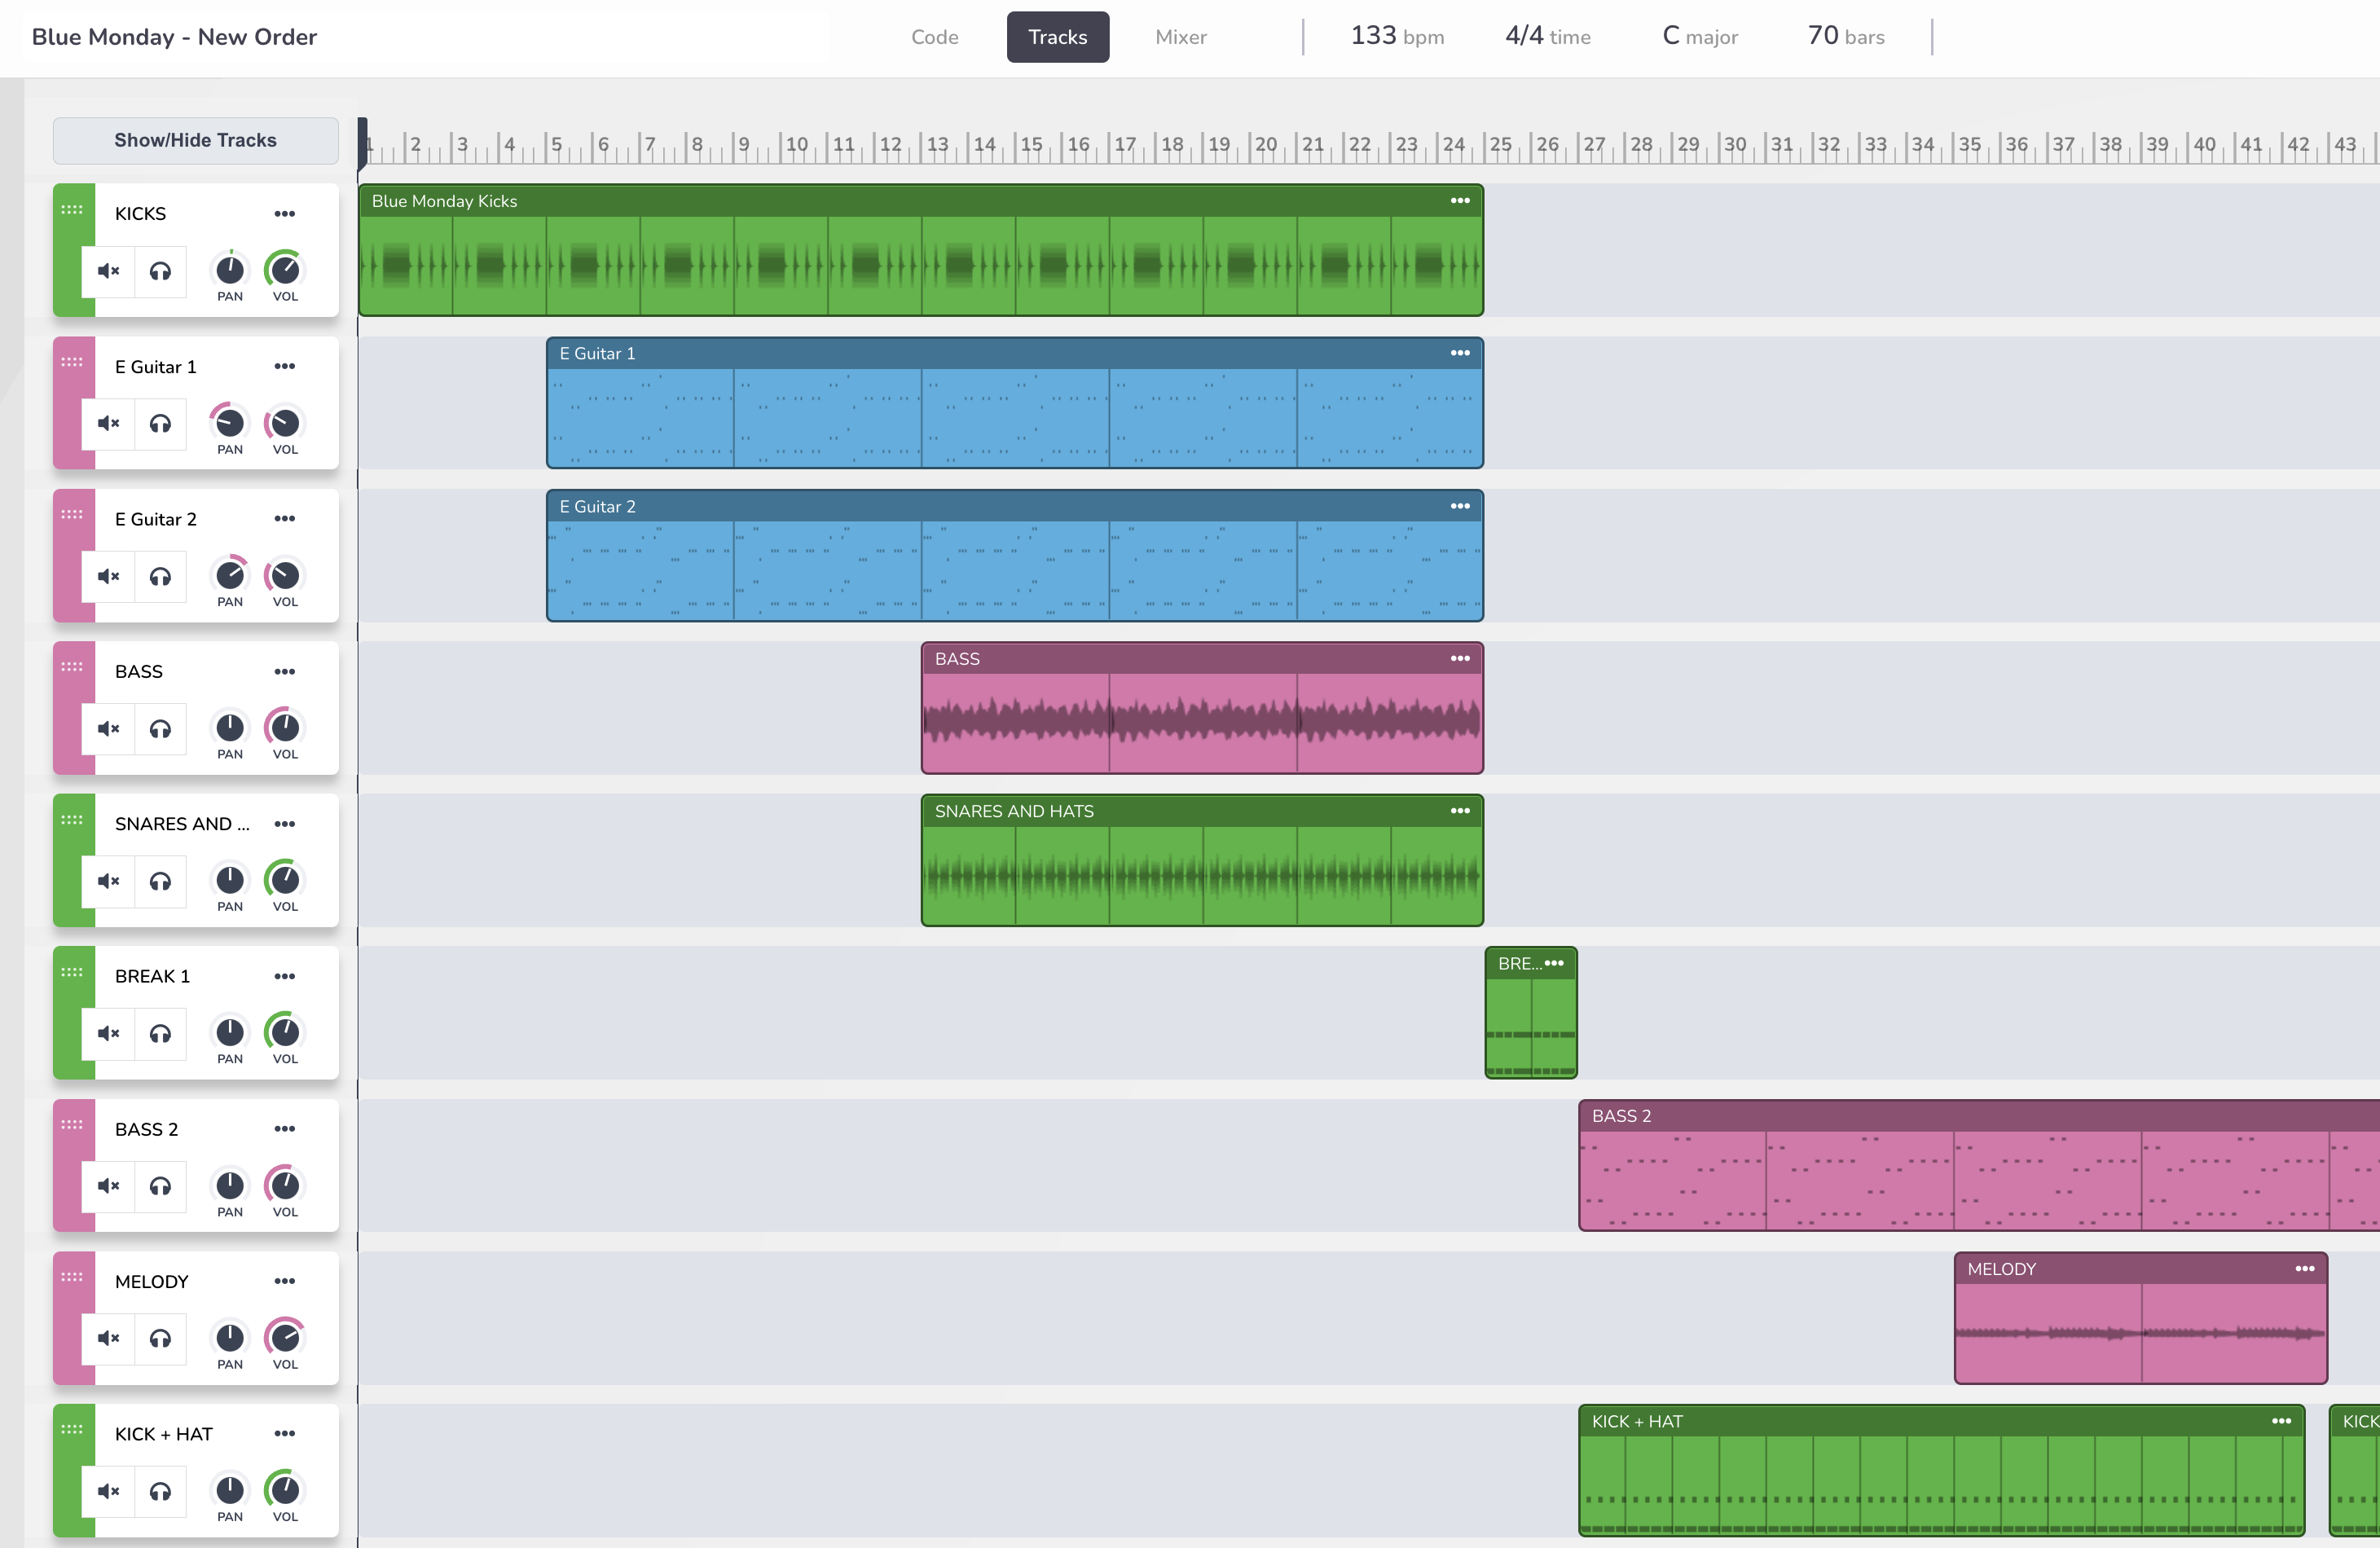Mute the KICKS track

(x=108, y=271)
